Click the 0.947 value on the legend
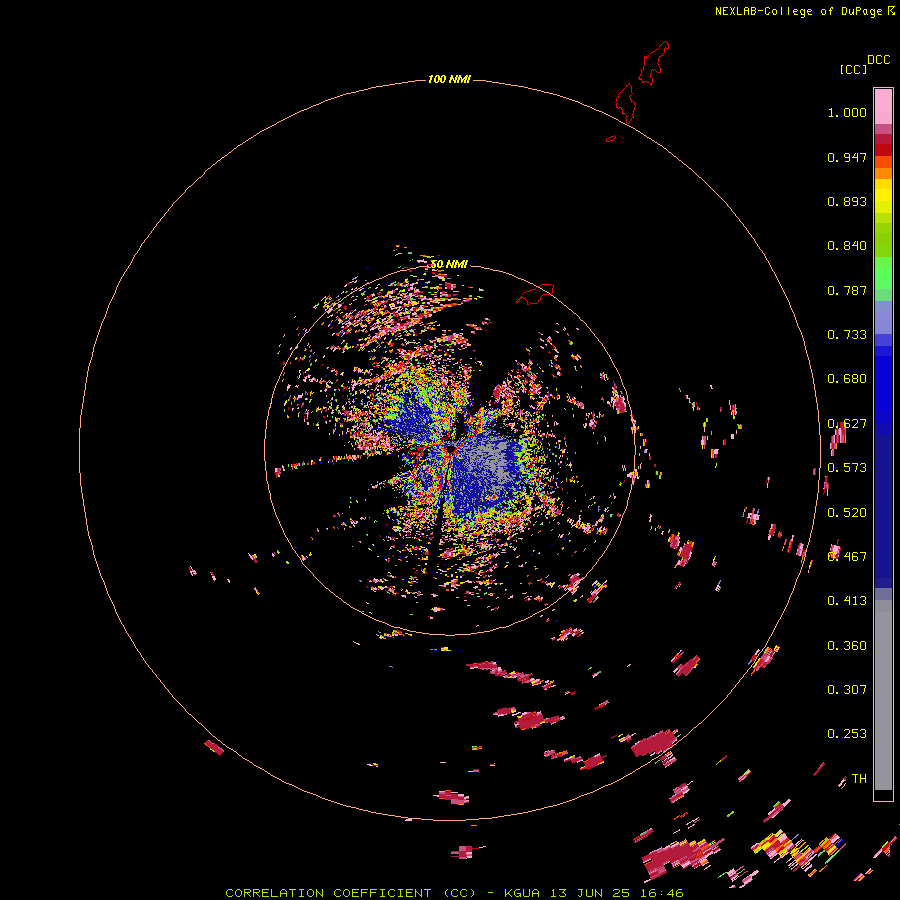 coord(847,157)
